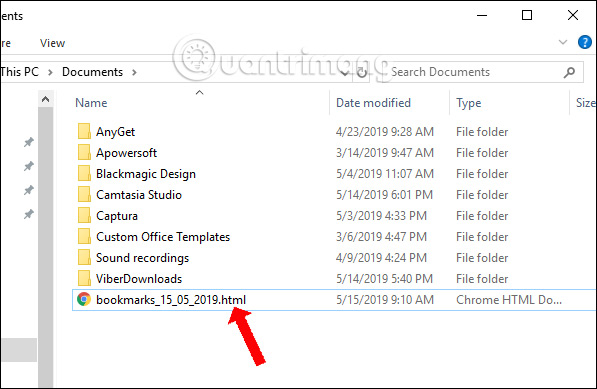Select the Camtasia Studio folder icon
The image size is (597, 389).
point(84,194)
